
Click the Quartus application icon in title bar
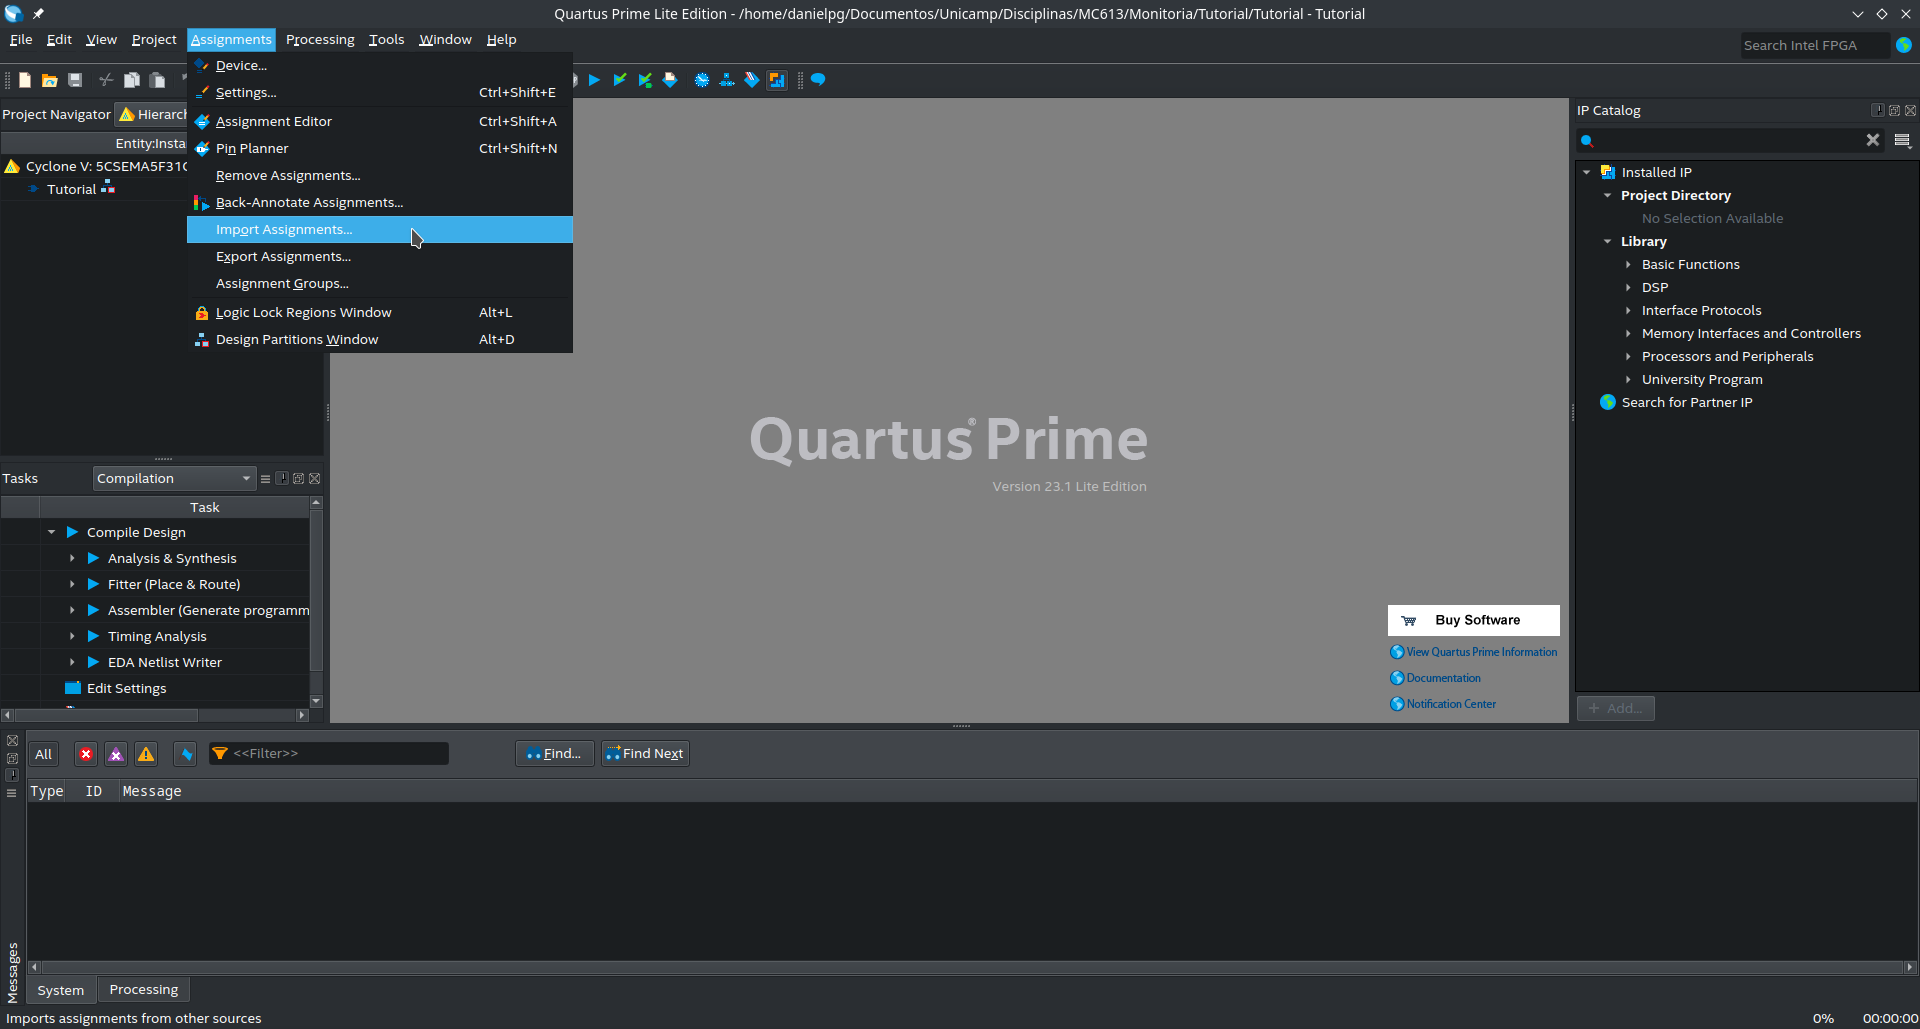[13, 14]
